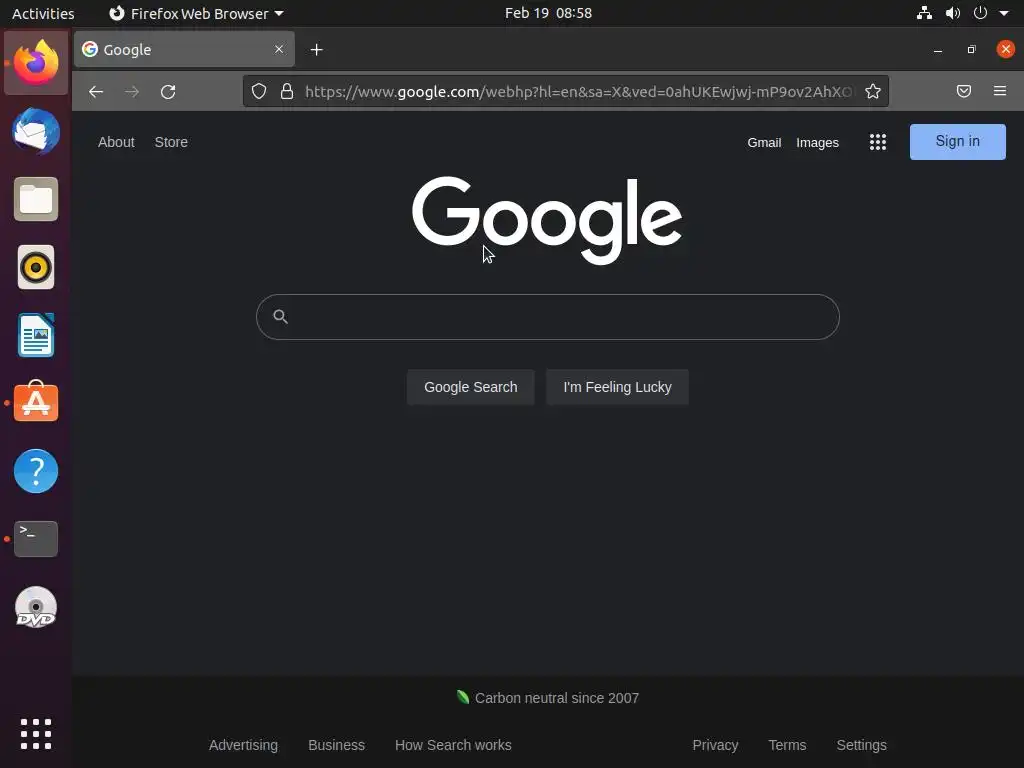
Task: Open the network status indicator
Action: click(924, 13)
